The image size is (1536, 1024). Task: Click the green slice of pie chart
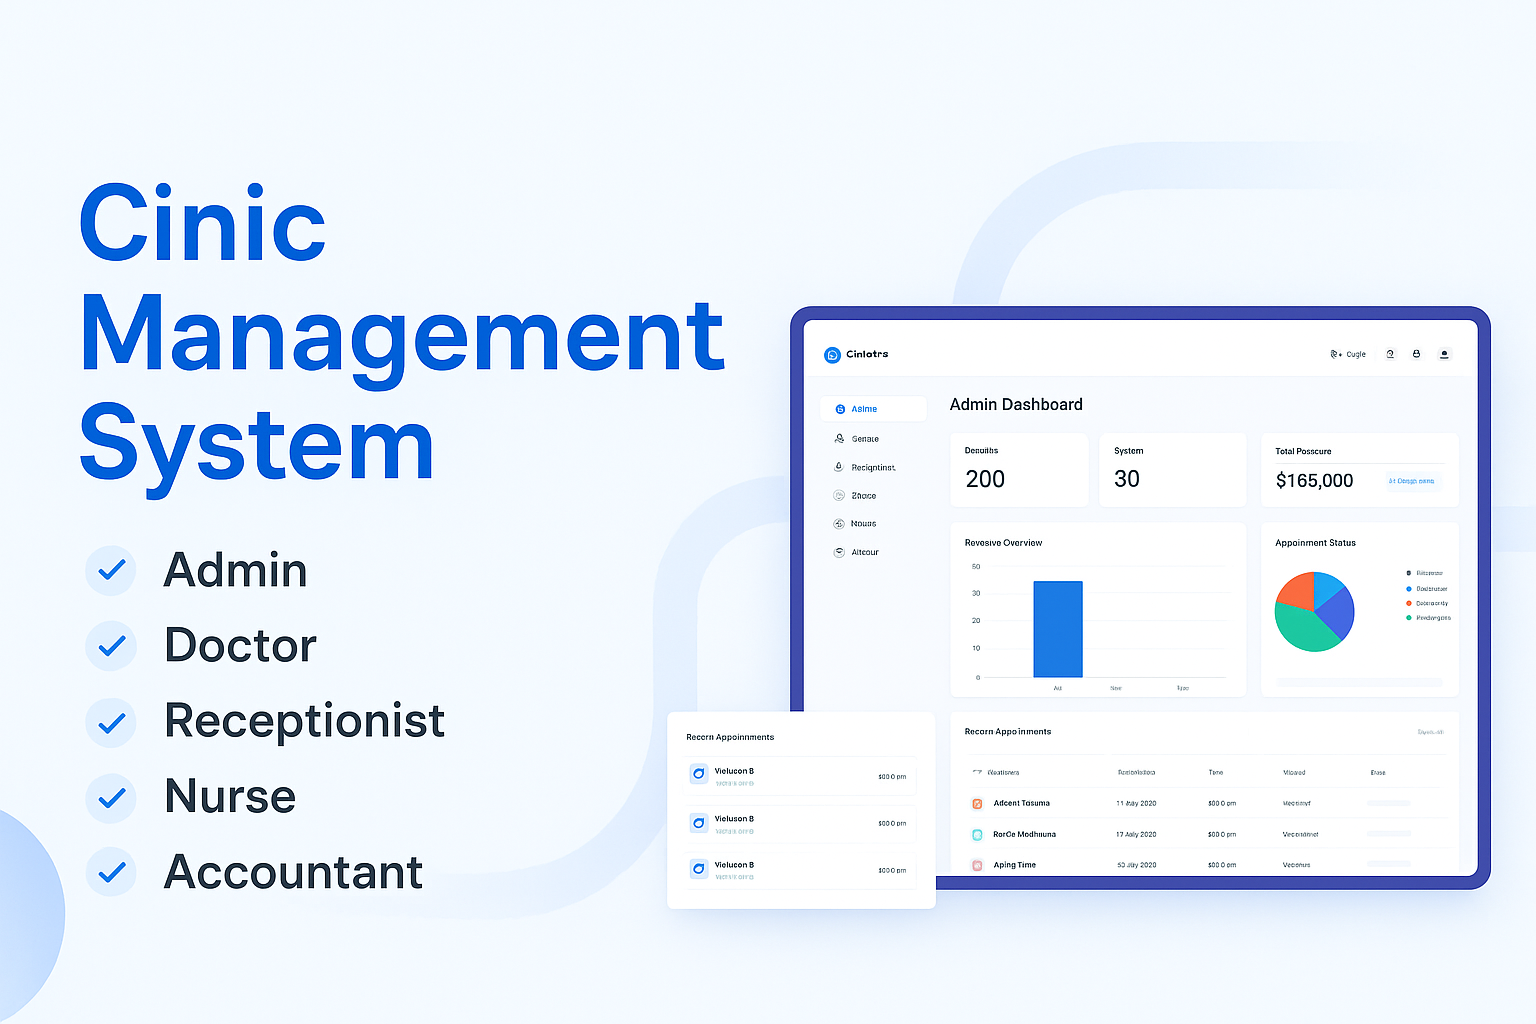tap(1306, 630)
